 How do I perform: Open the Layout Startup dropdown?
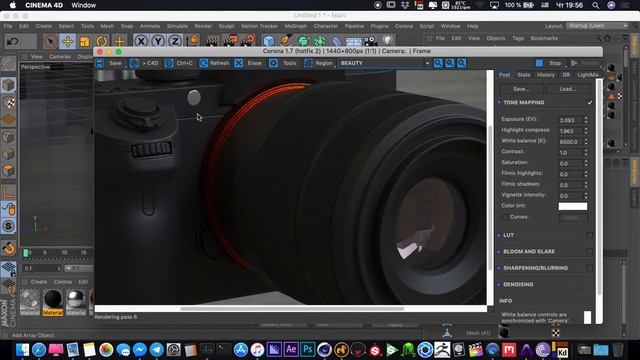point(597,26)
